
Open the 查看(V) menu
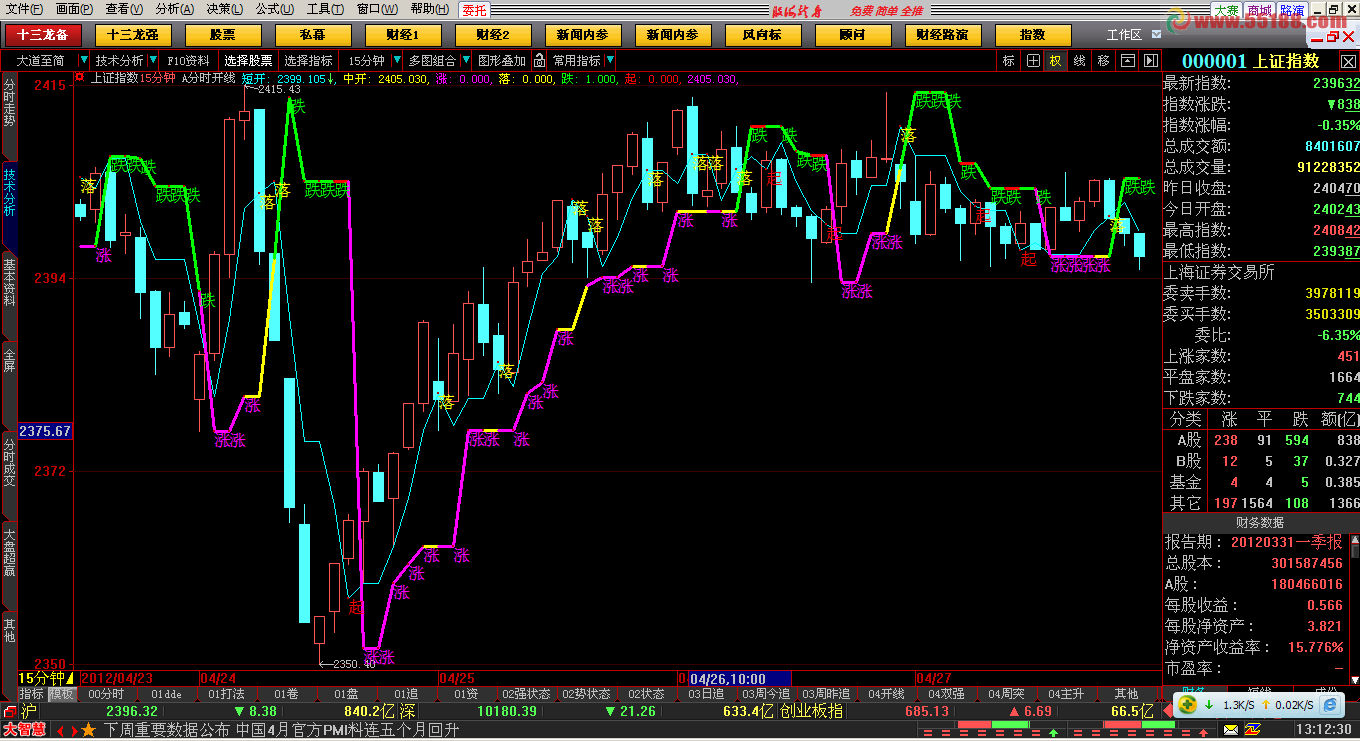[124, 9]
